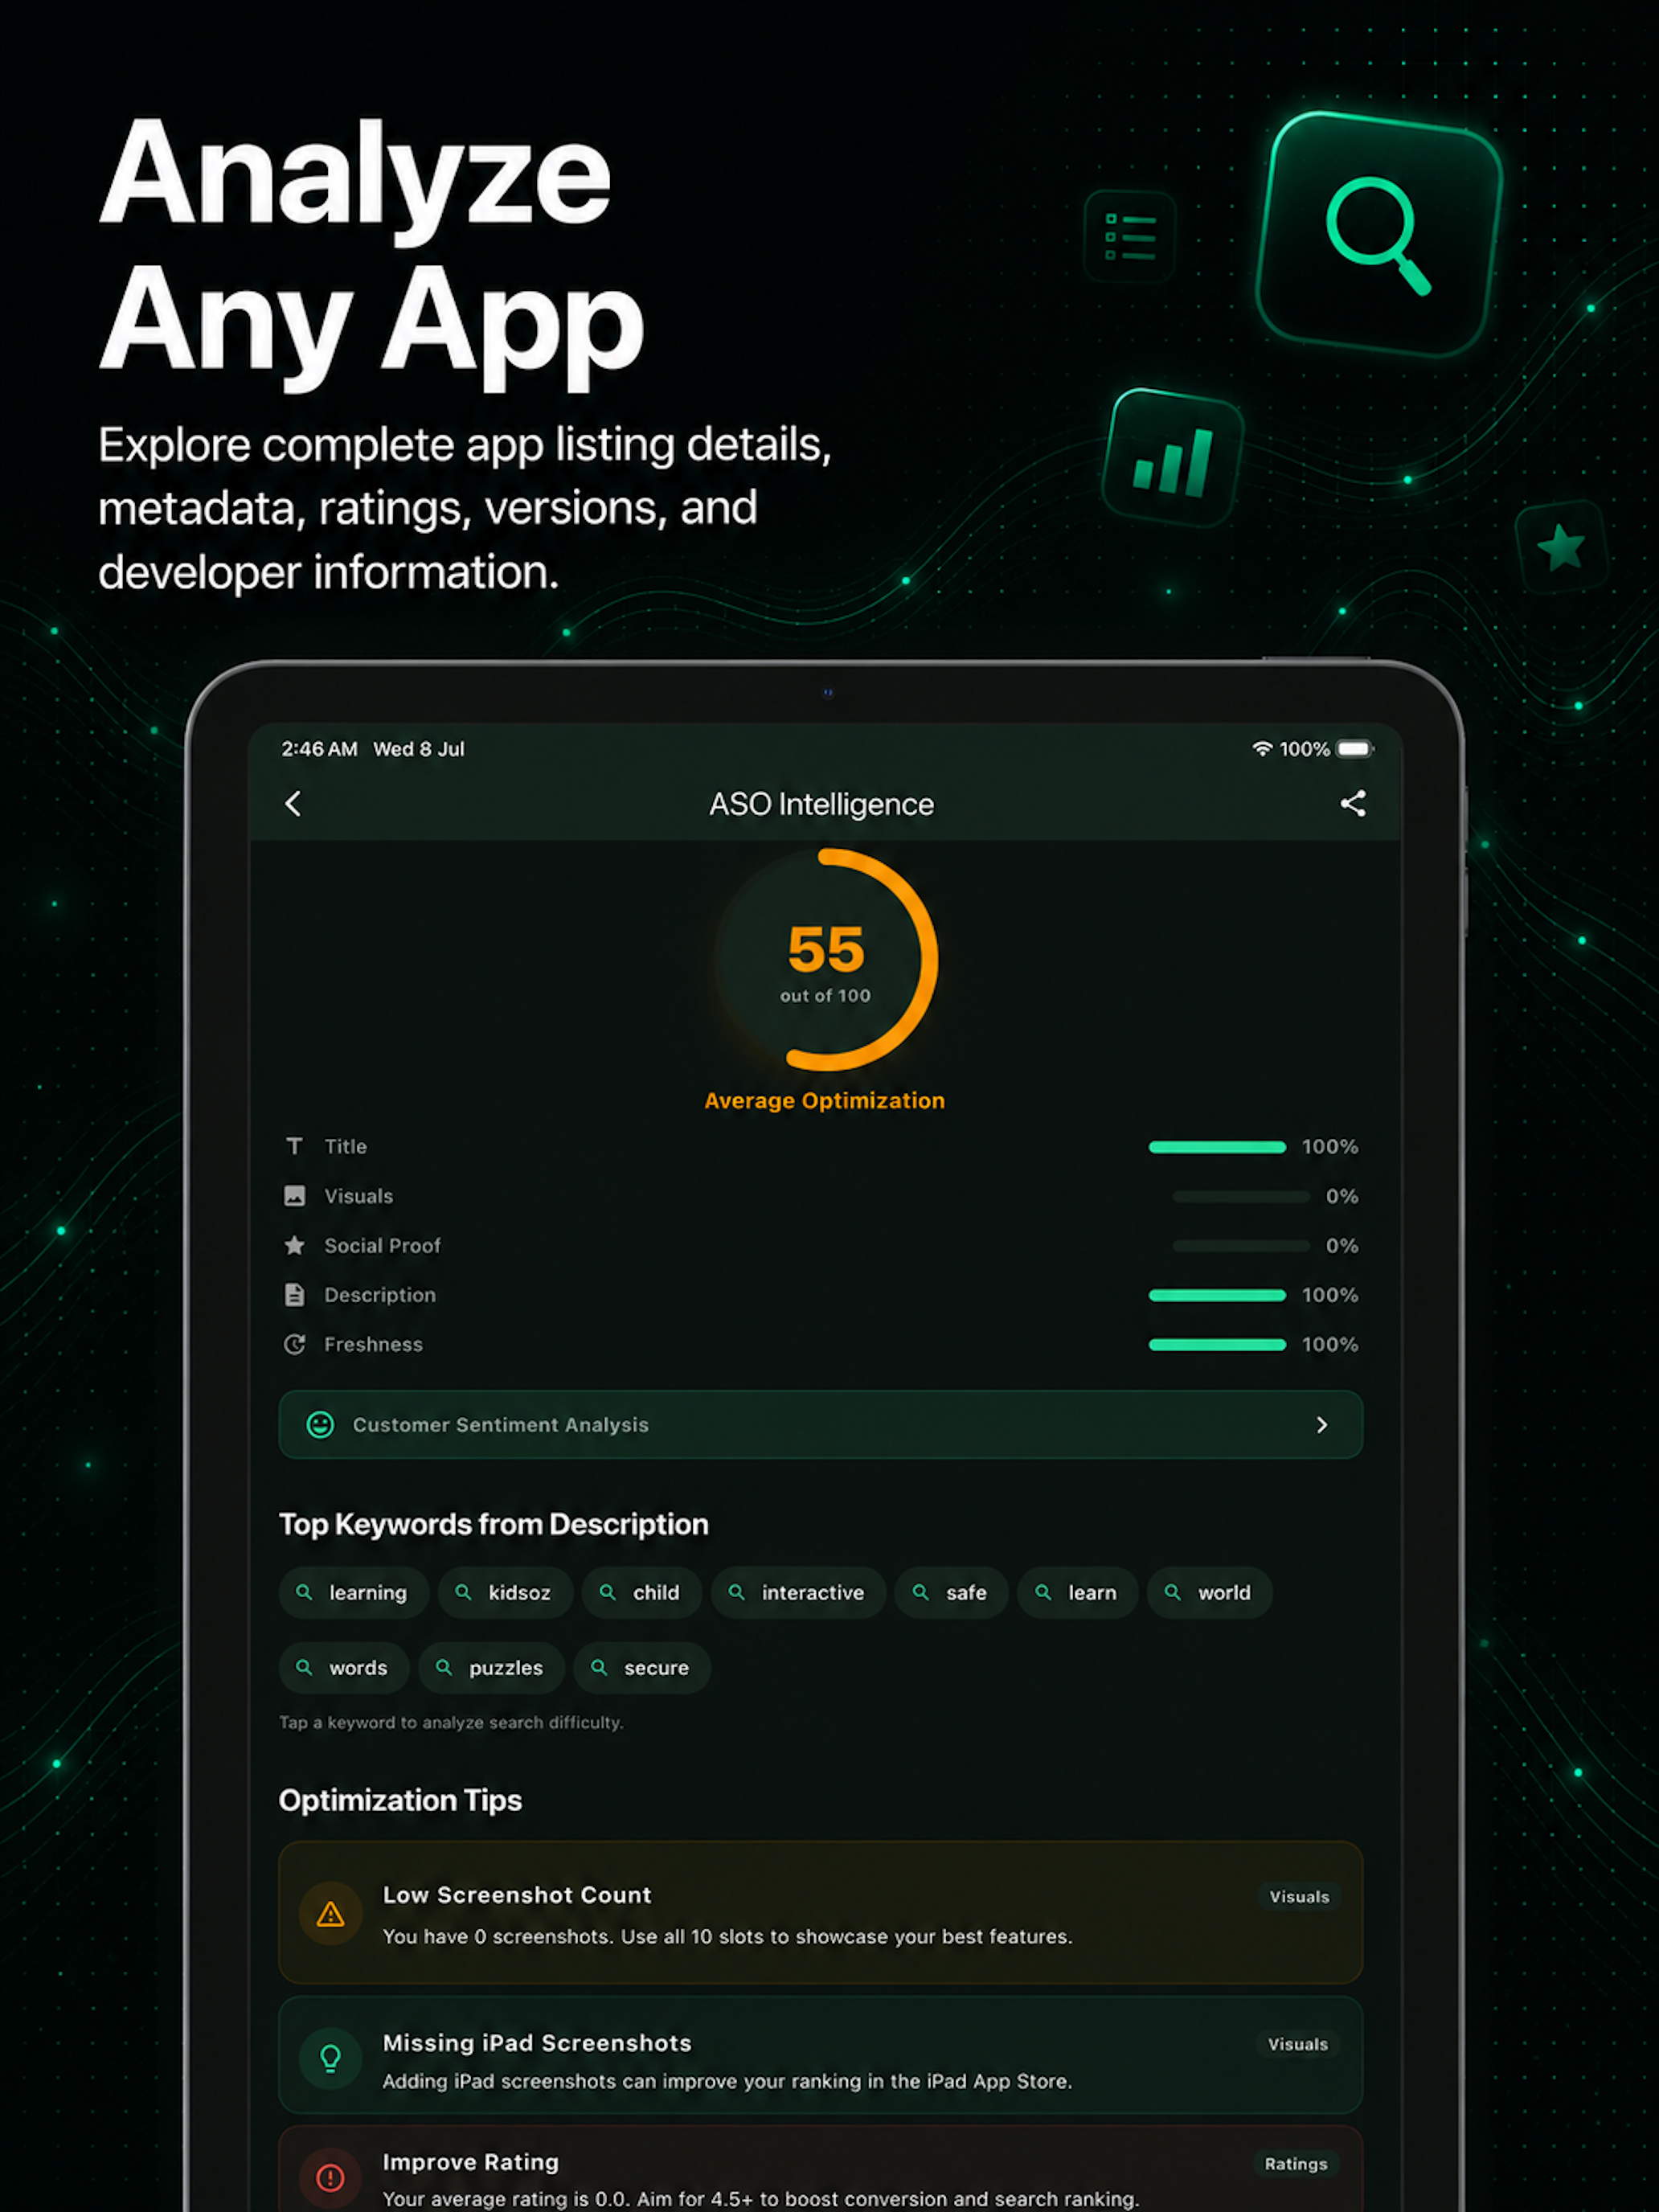Click the 55 out of 100 score ring
Viewport: 1659px width, 2212px height.
click(826, 960)
